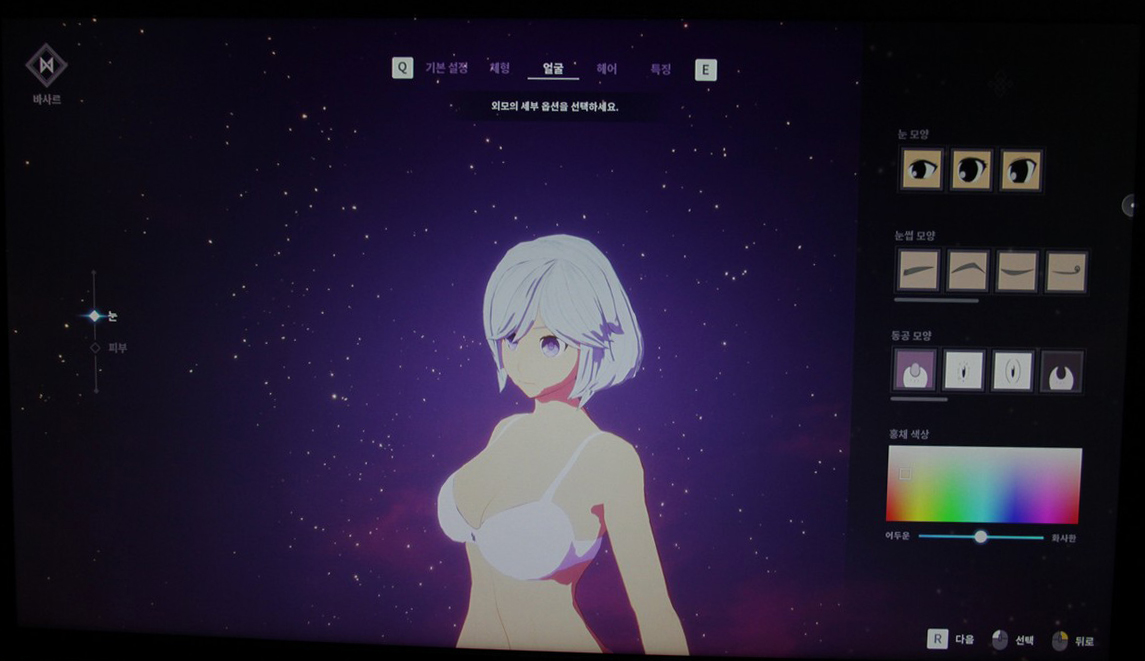1145x661 pixels.
Task: Click the 눈 모양 section label
Action: [x=913, y=134]
